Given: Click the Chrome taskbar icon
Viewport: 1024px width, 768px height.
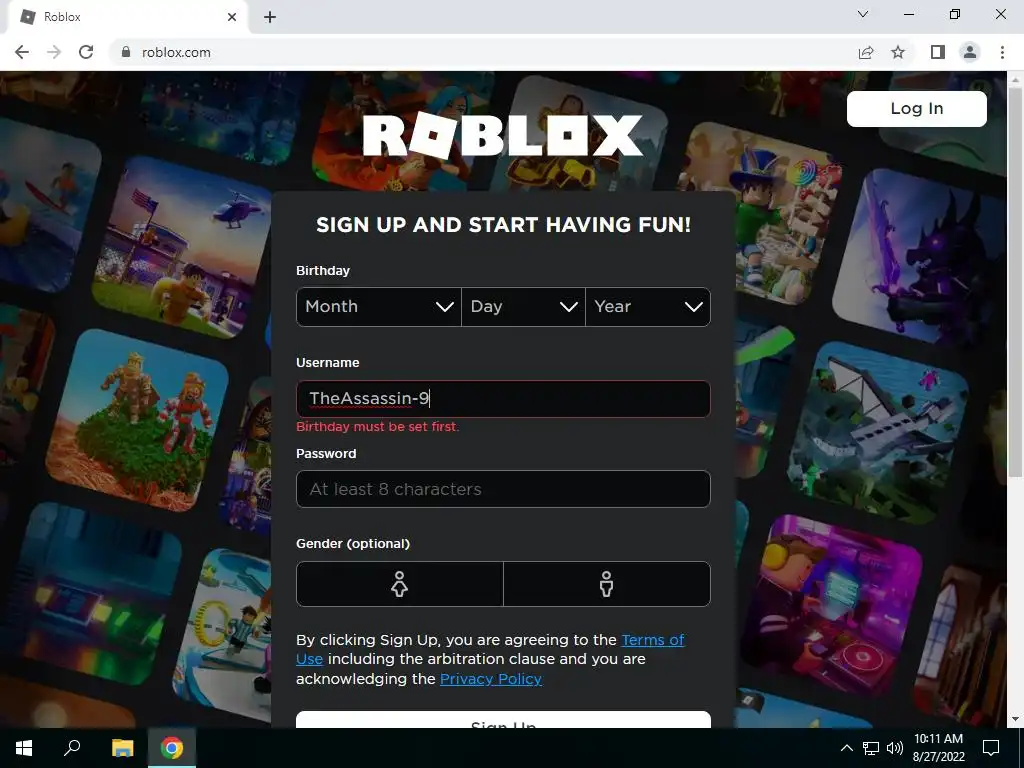Looking at the screenshot, I should pyautogui.click(x=172, y=748).
